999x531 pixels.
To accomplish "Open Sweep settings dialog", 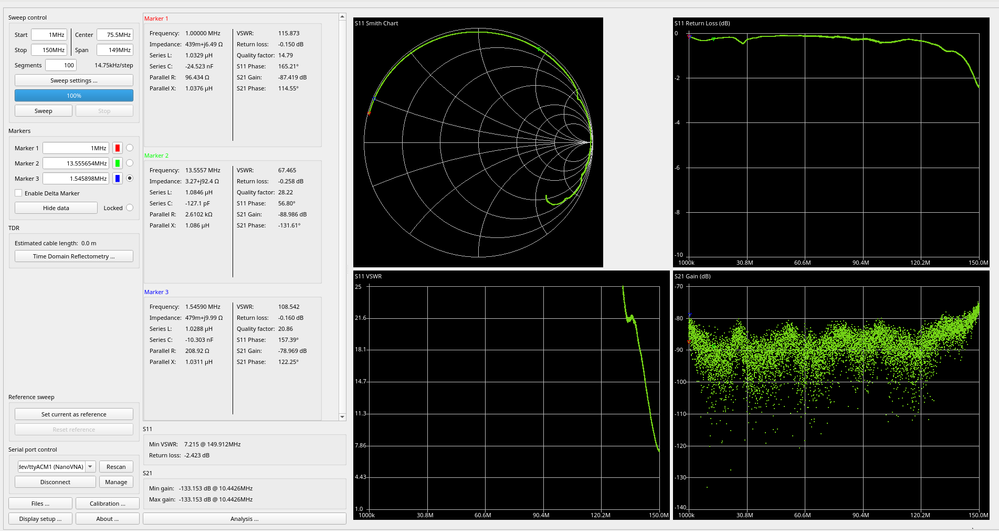I will point(74,80).
